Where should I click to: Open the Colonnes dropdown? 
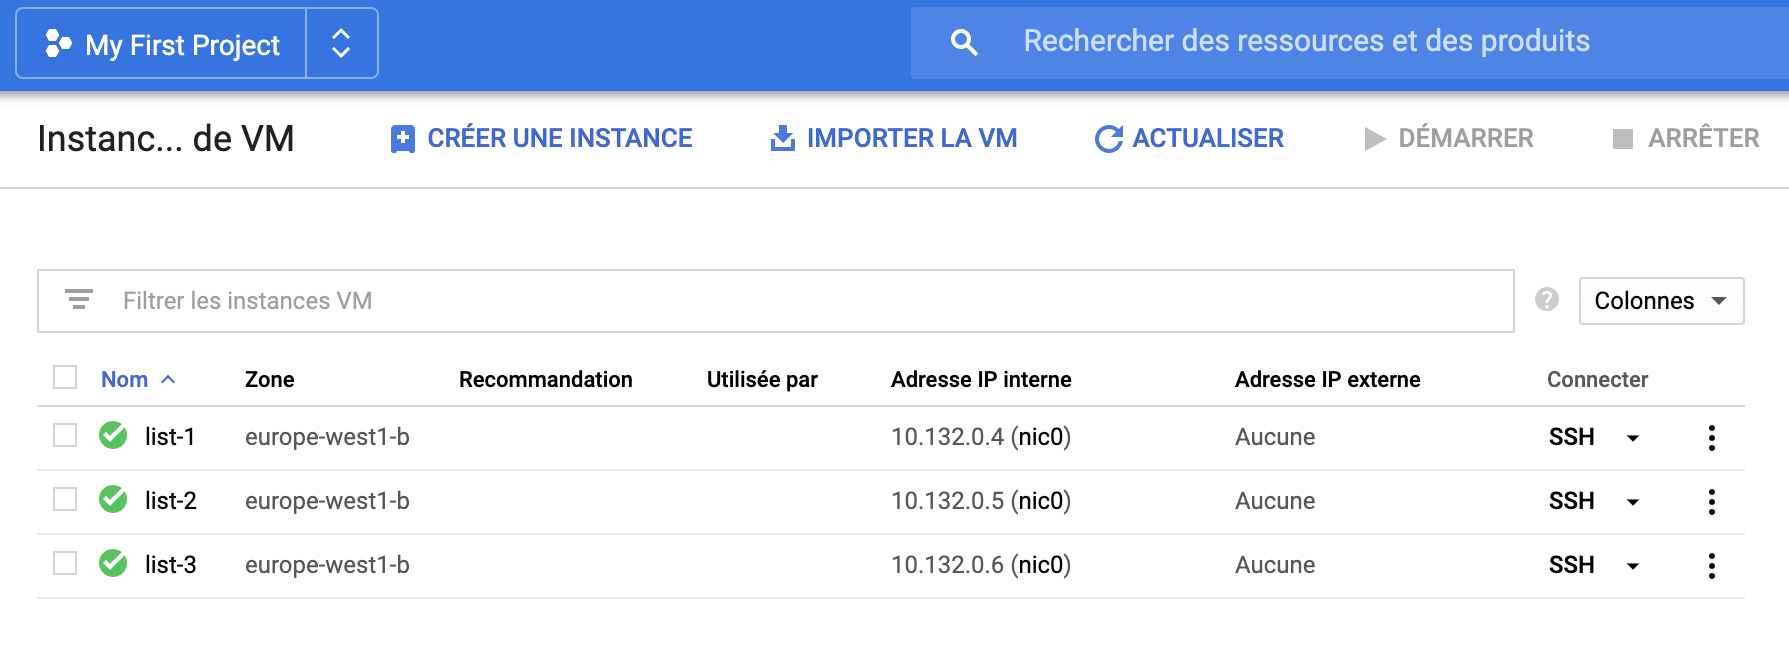click(x=1661, y=301)
